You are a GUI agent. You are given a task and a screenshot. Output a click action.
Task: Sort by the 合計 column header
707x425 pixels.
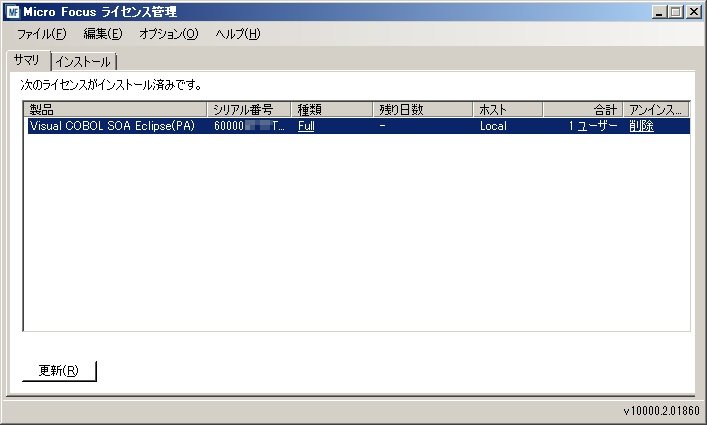click(583, 109)
